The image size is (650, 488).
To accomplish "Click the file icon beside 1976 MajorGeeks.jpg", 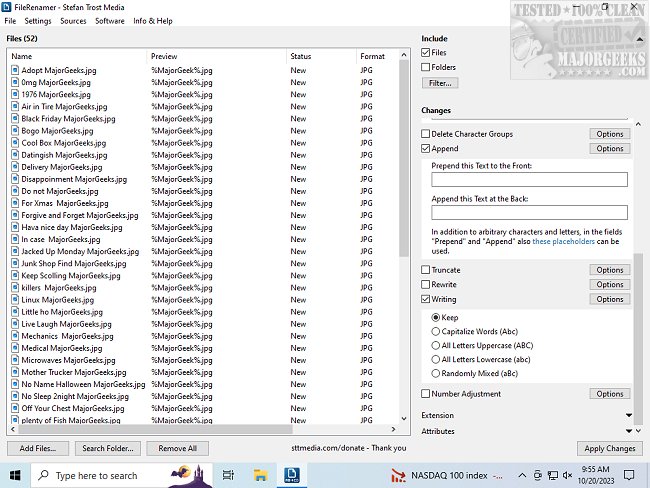I will (x=15, y=94).
